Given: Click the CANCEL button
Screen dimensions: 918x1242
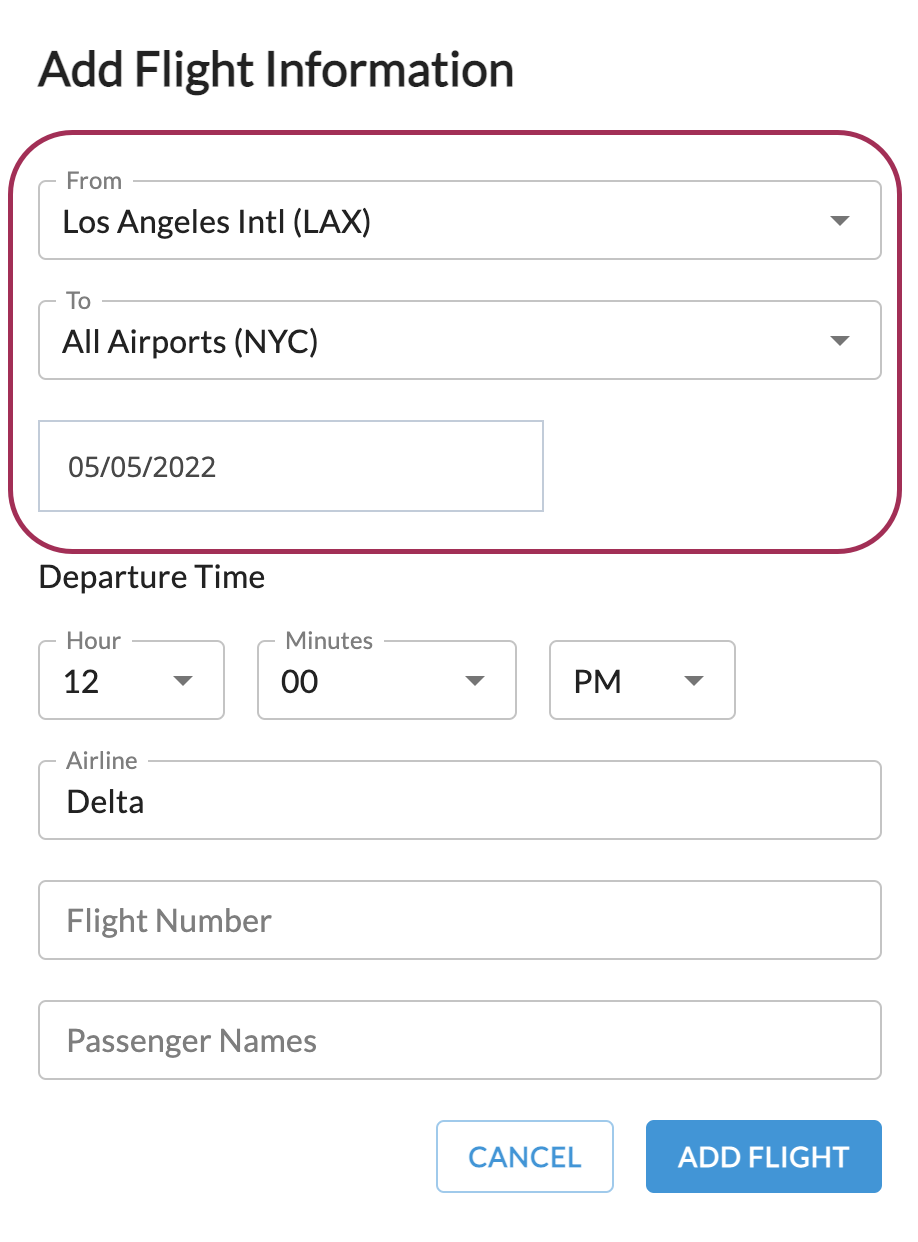Looking at the screenshot, I should point(525,1157).
